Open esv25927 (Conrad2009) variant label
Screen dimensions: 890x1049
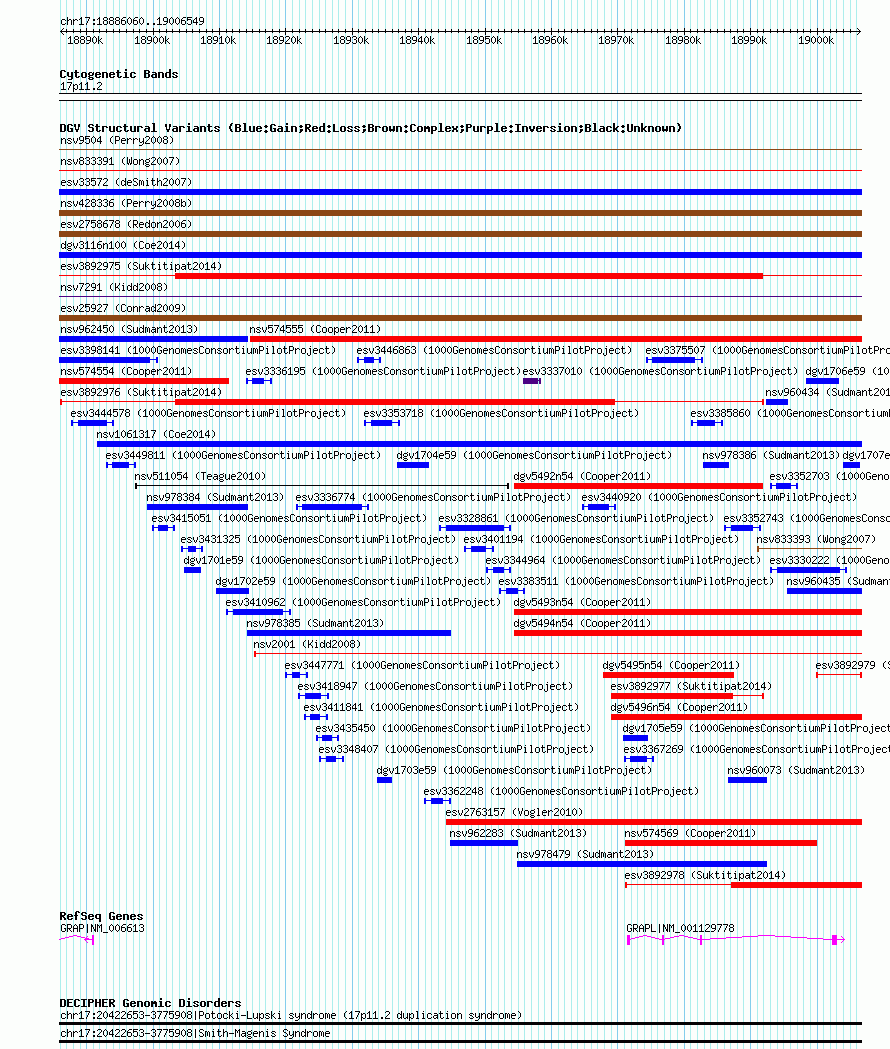123,308
